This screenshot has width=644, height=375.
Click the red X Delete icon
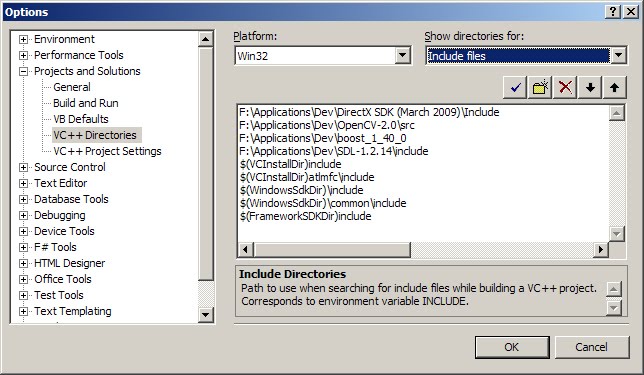coord(565,87)
